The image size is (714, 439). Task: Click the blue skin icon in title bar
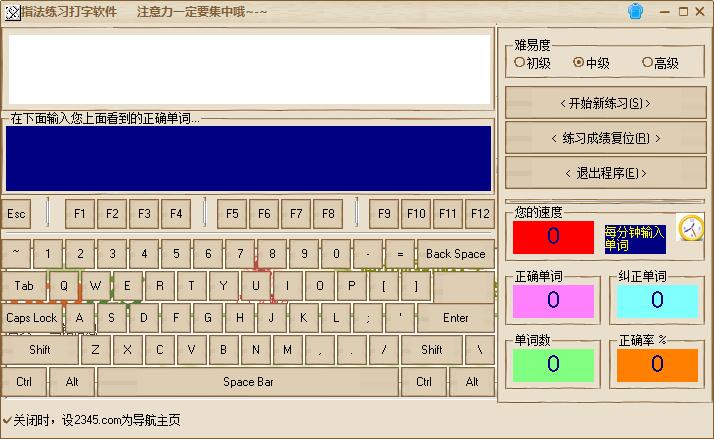pyautogui.click(x=634, y=11)
